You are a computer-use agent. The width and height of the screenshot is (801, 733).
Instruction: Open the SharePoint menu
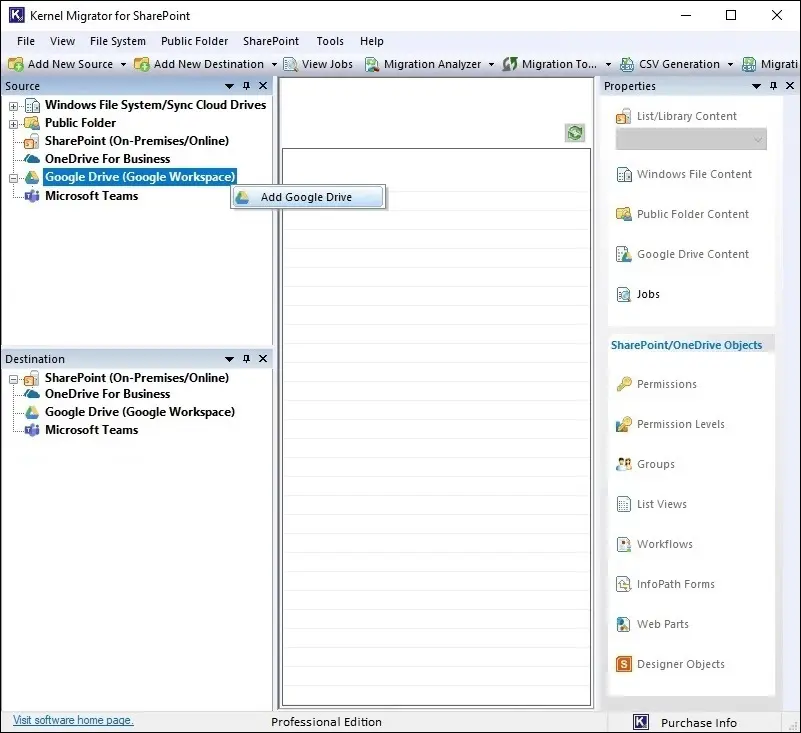(x=271, y=41)
